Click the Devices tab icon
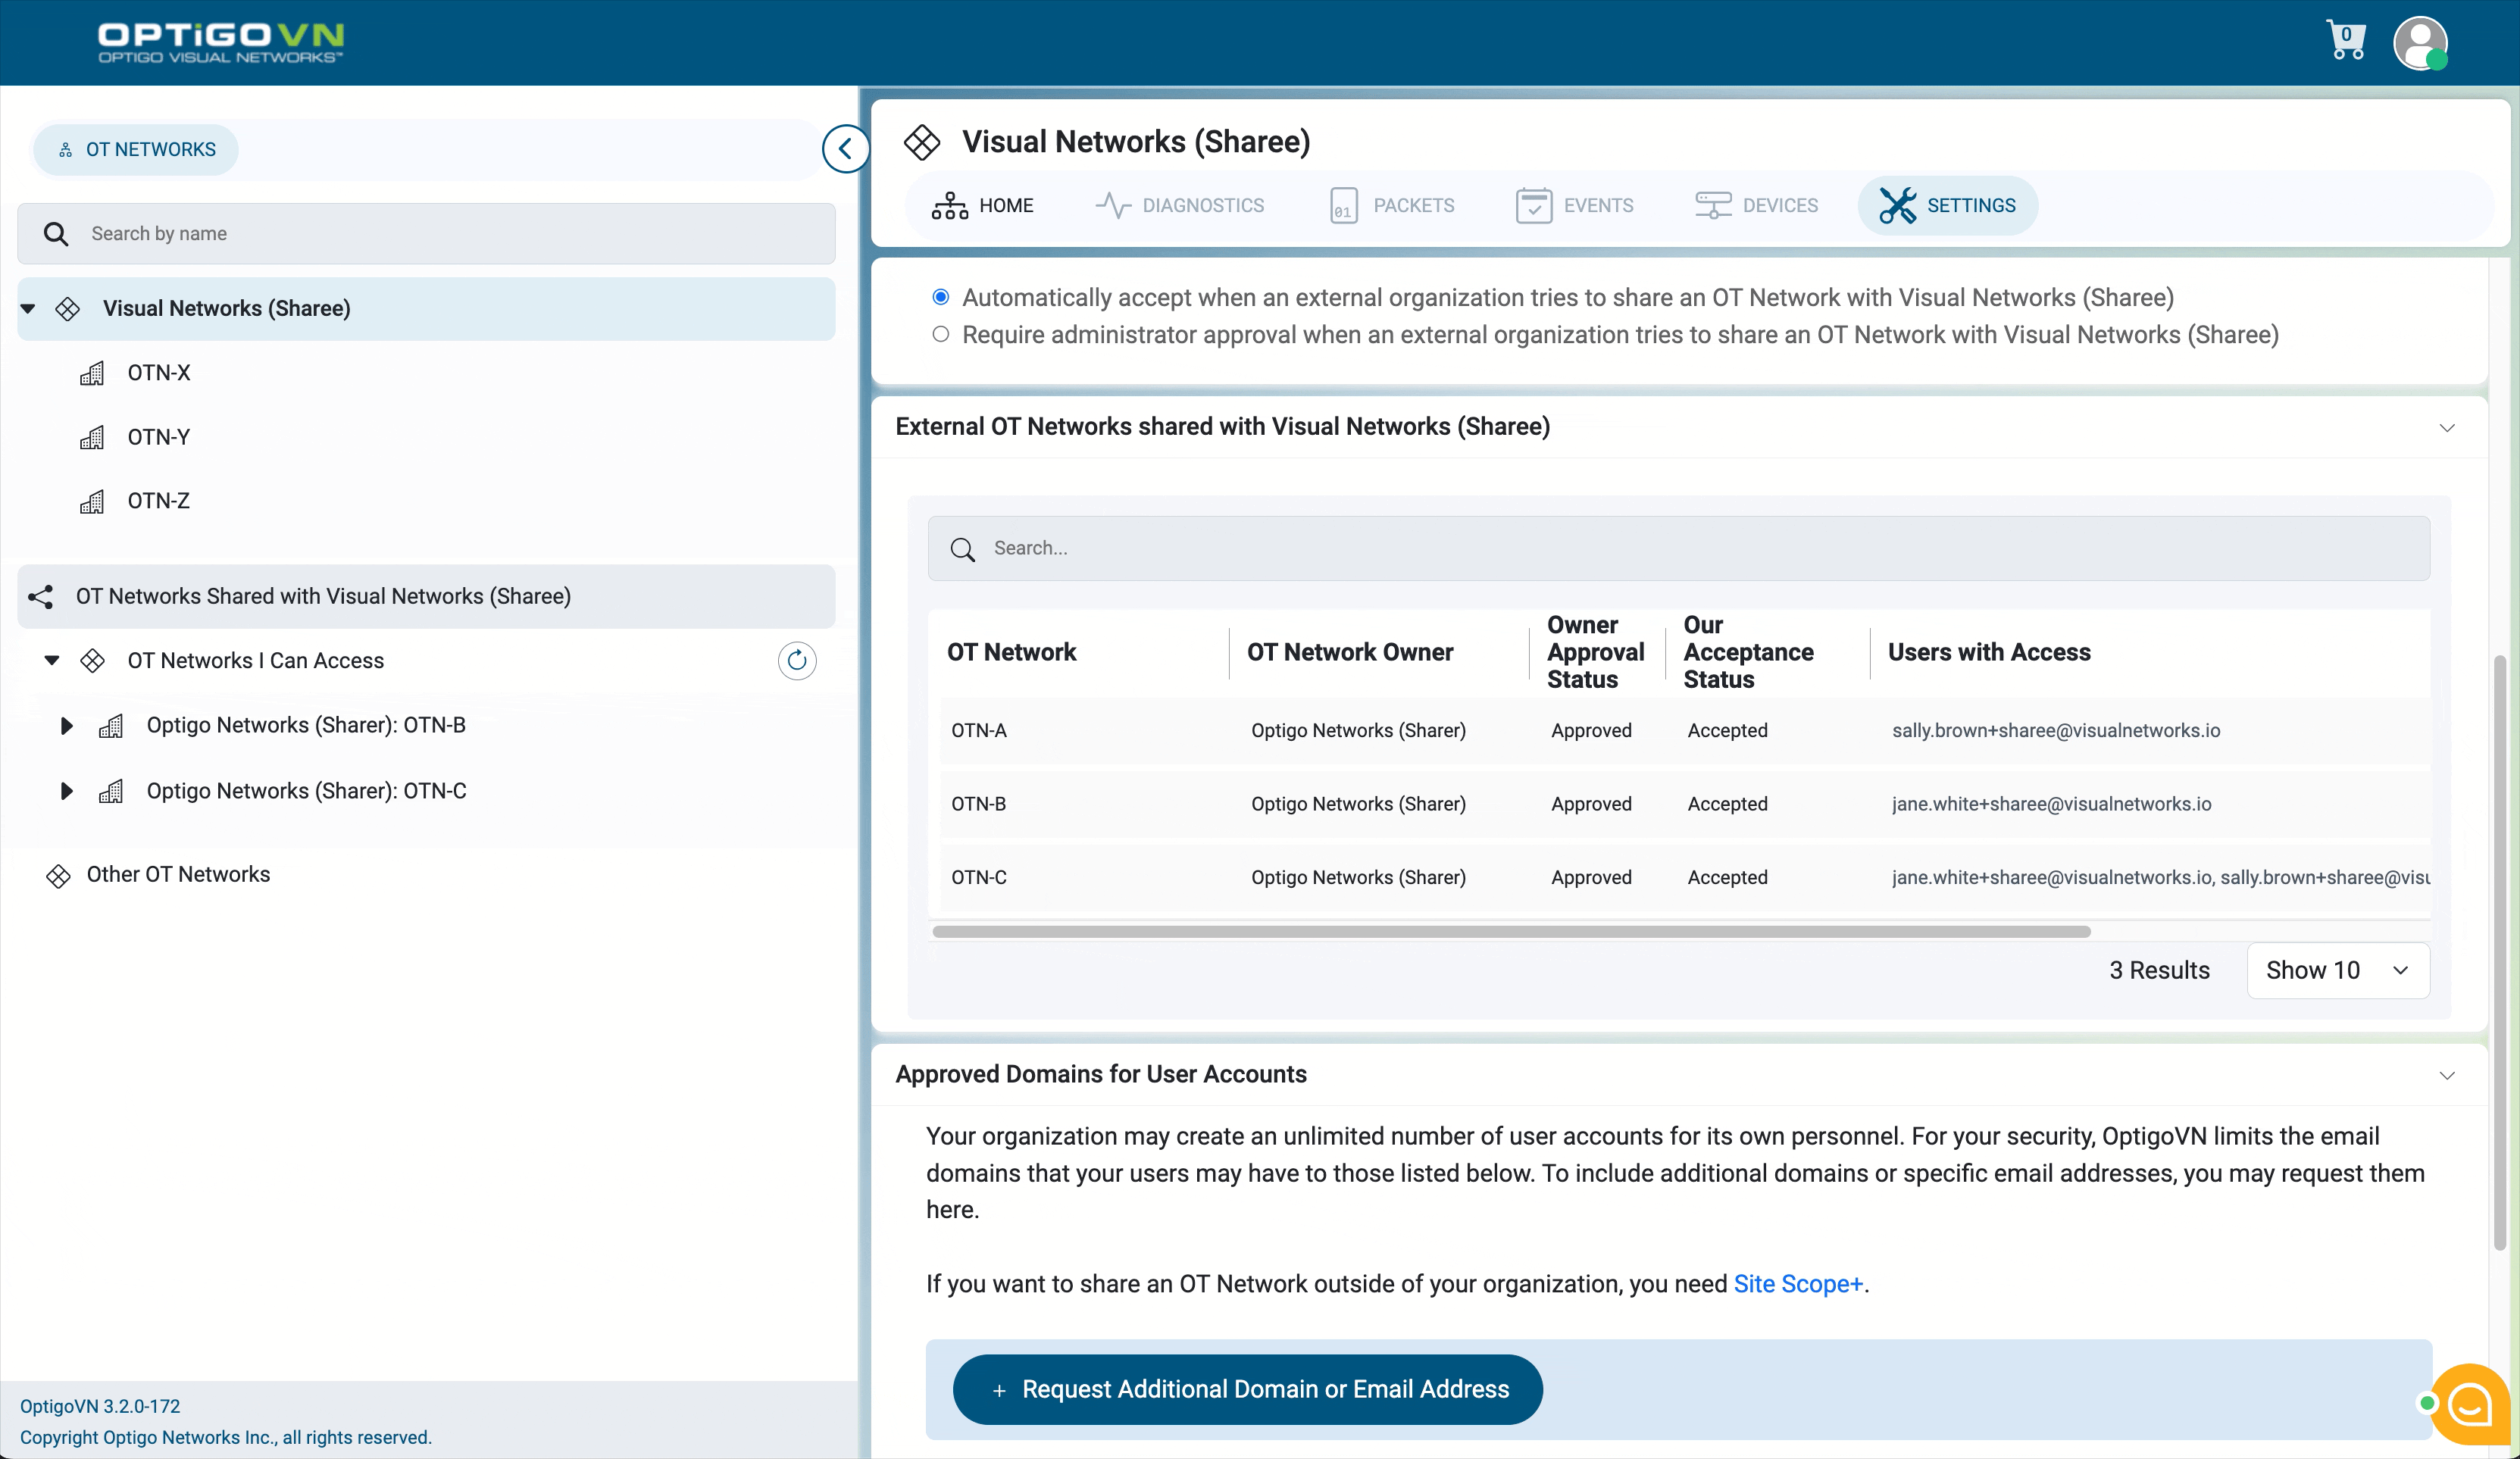The height and width of the screenshot is (1459, 2520). (x=1713, y=205)
